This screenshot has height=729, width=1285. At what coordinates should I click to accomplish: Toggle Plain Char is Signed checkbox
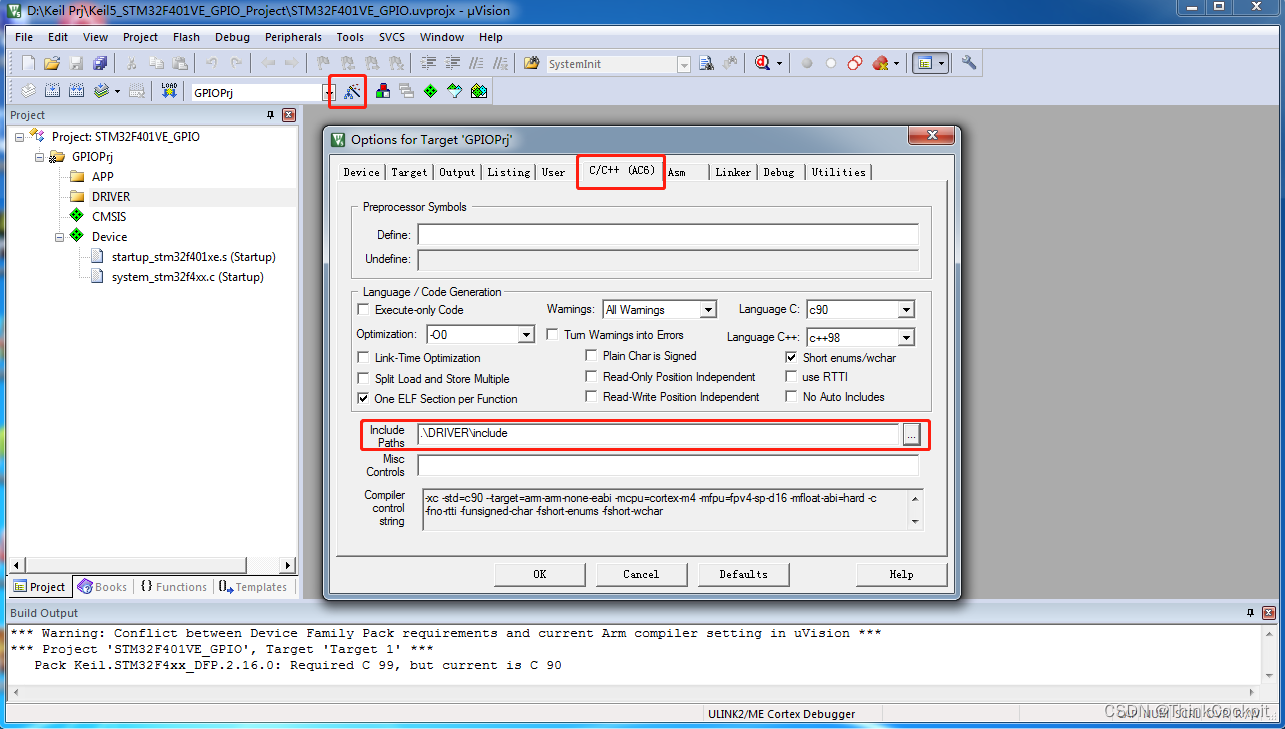click(592, 356)
